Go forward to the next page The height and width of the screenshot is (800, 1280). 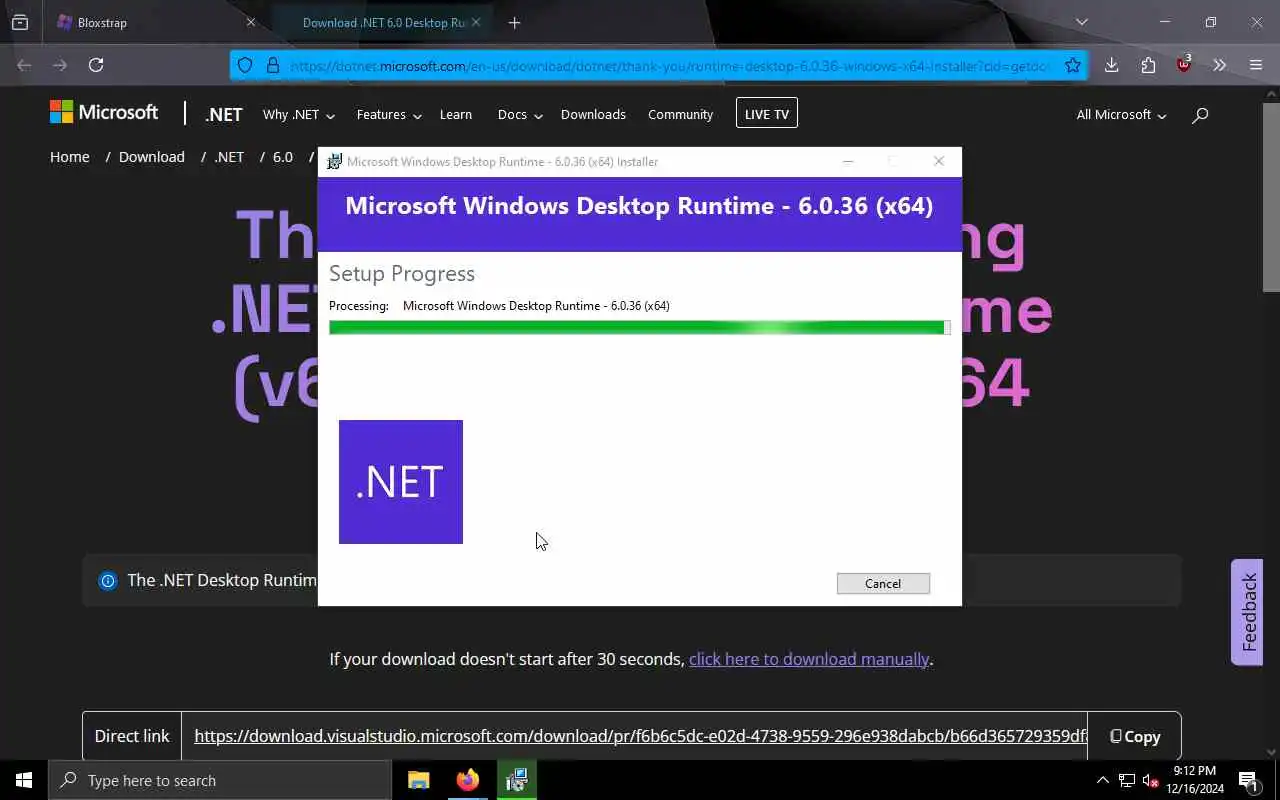click(60, 65)
